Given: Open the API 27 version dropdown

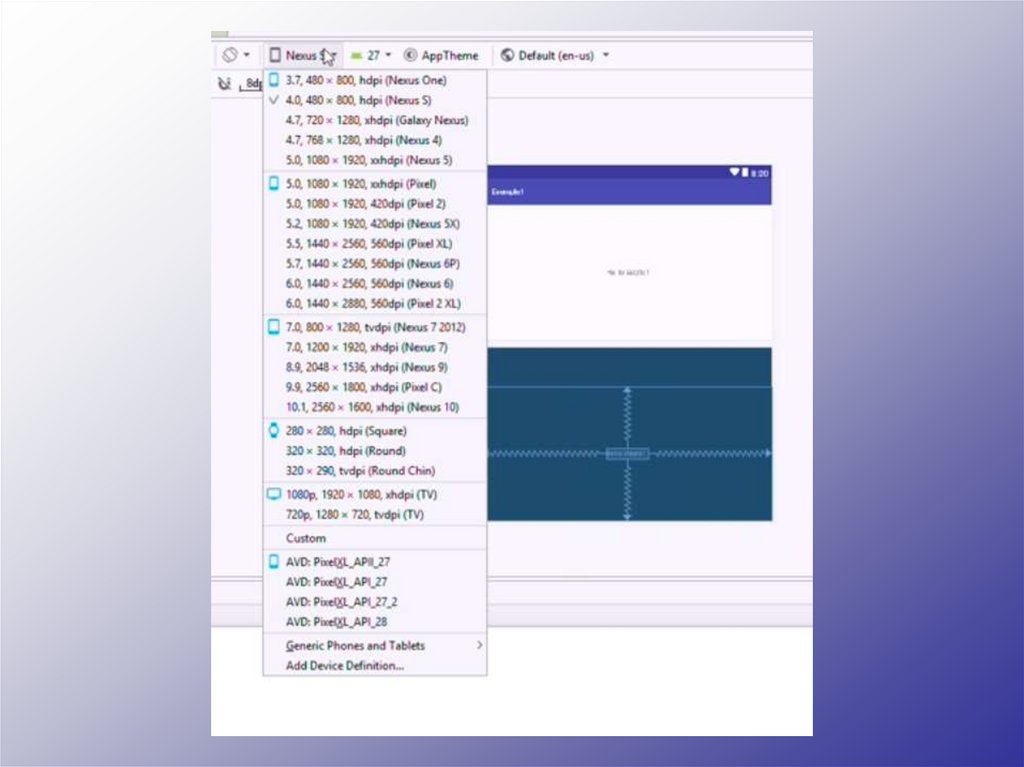Looking at the screenshot, I should click(371, 56).
